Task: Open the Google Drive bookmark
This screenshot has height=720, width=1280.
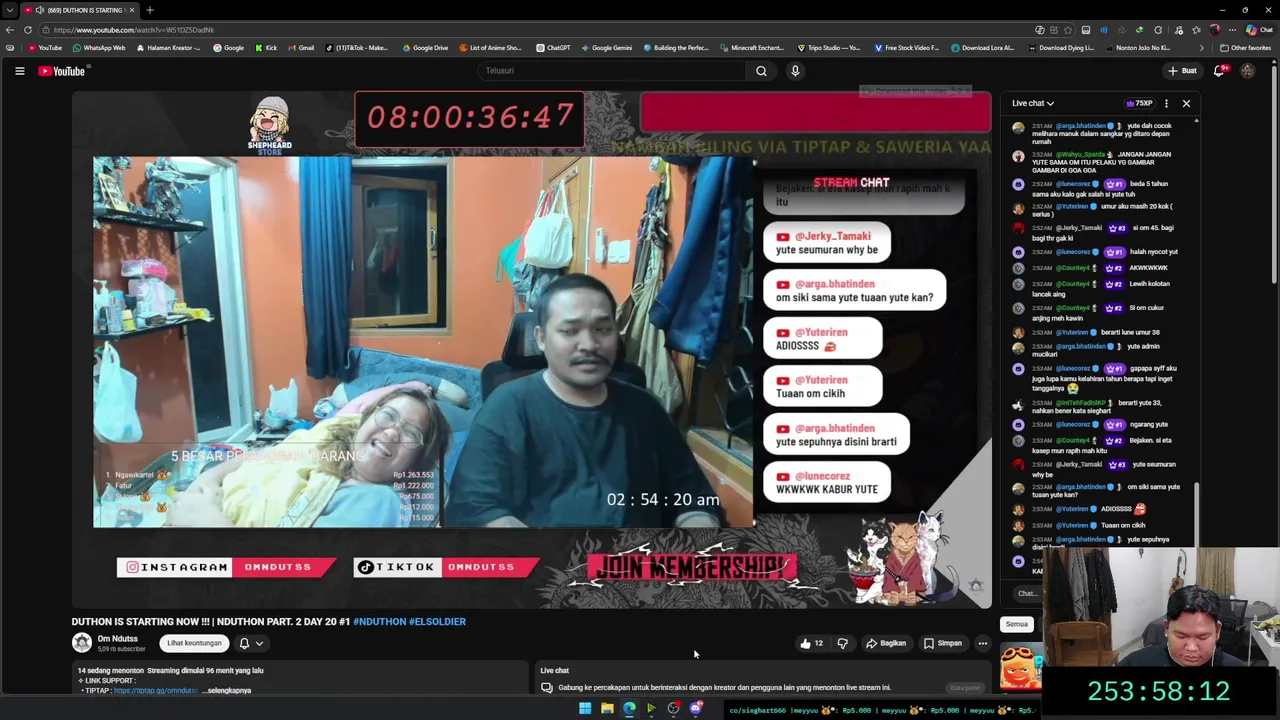Action: 425,48
